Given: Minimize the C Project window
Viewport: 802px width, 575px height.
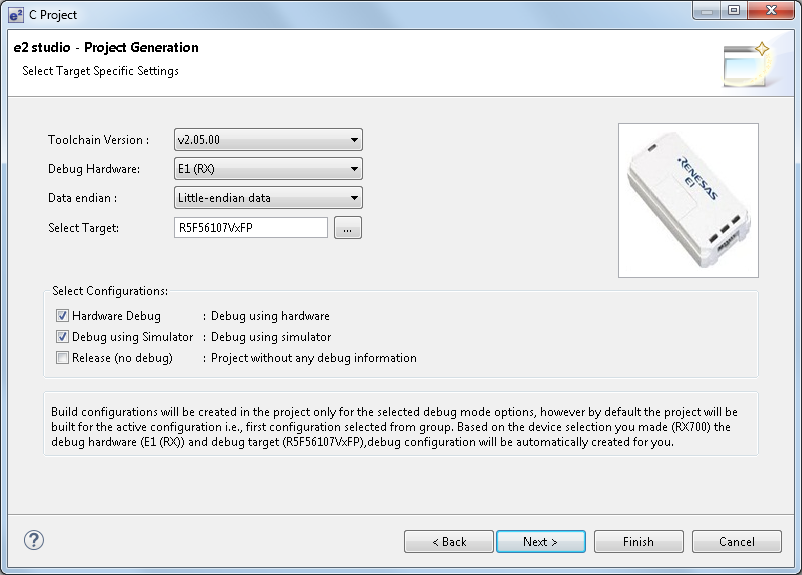Looking at the screenshot, I should 707,11.
